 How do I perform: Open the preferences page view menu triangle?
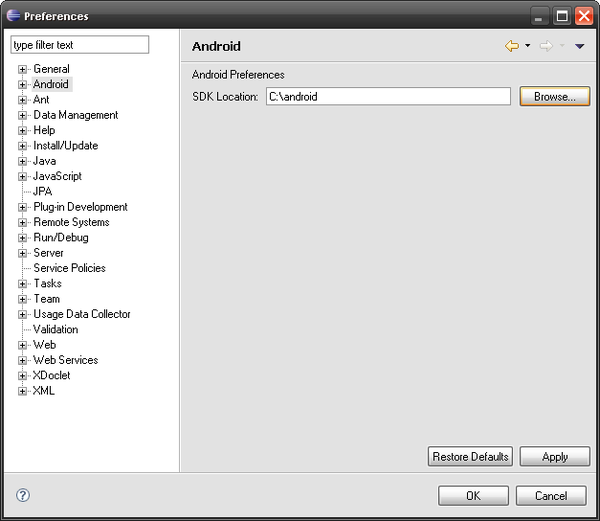coord(579,46)
